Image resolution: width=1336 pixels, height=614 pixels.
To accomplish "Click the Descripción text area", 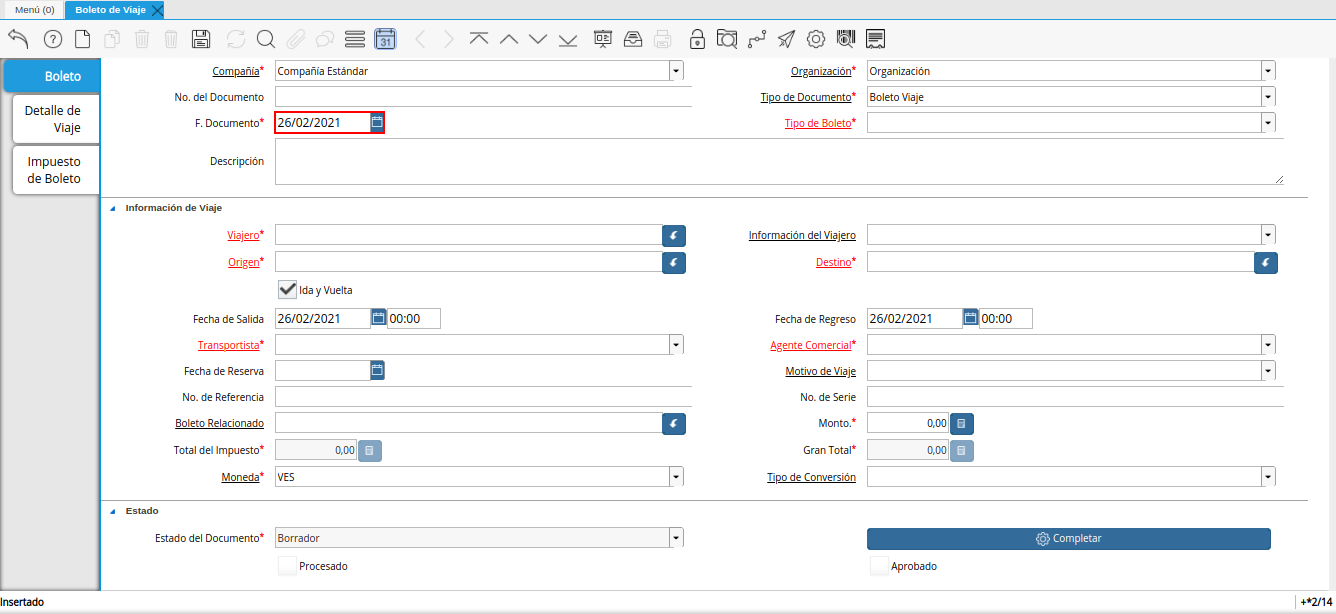I will (x=778, y=161).
